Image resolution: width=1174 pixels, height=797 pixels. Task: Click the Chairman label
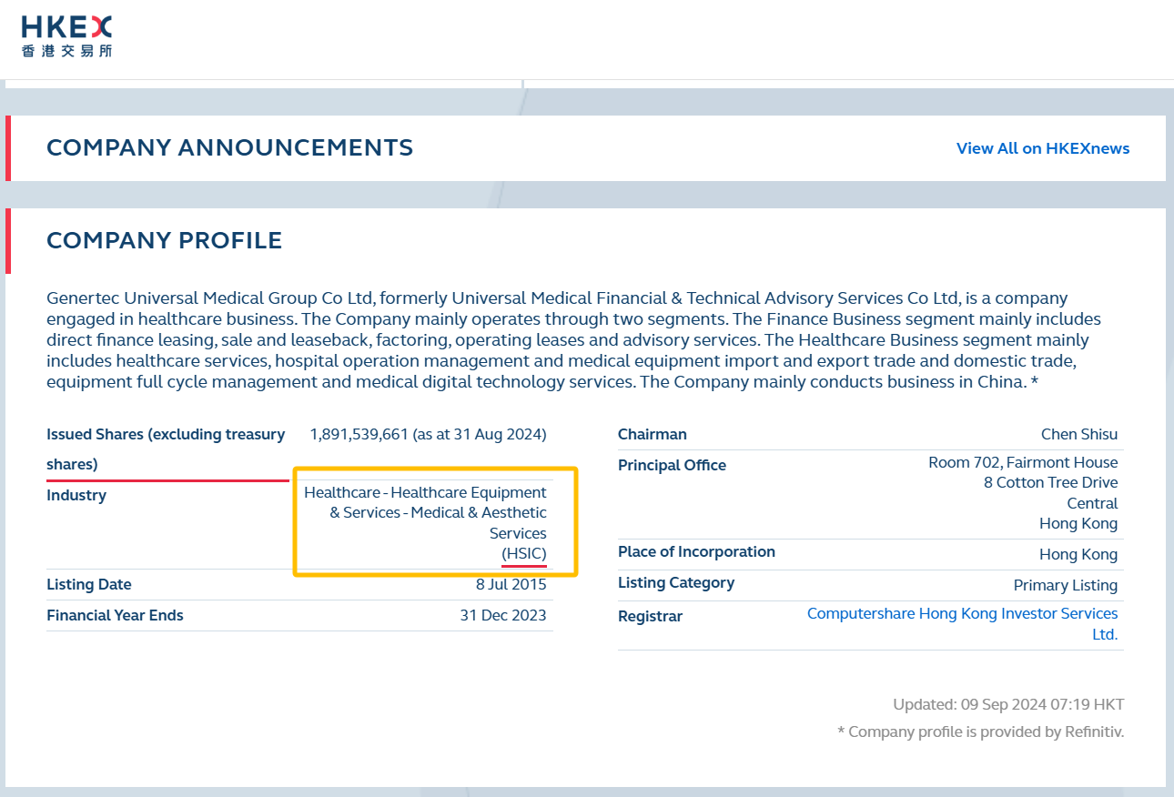(652, 434)
